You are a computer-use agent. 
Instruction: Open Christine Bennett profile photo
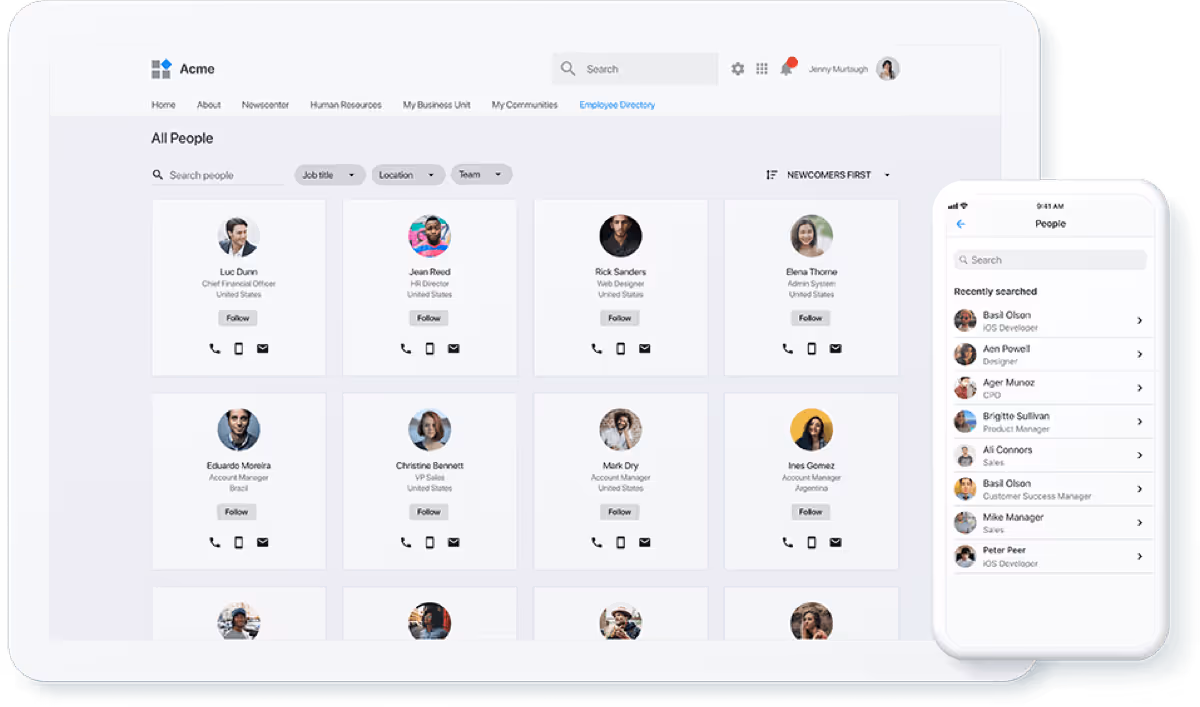[429, 430]
